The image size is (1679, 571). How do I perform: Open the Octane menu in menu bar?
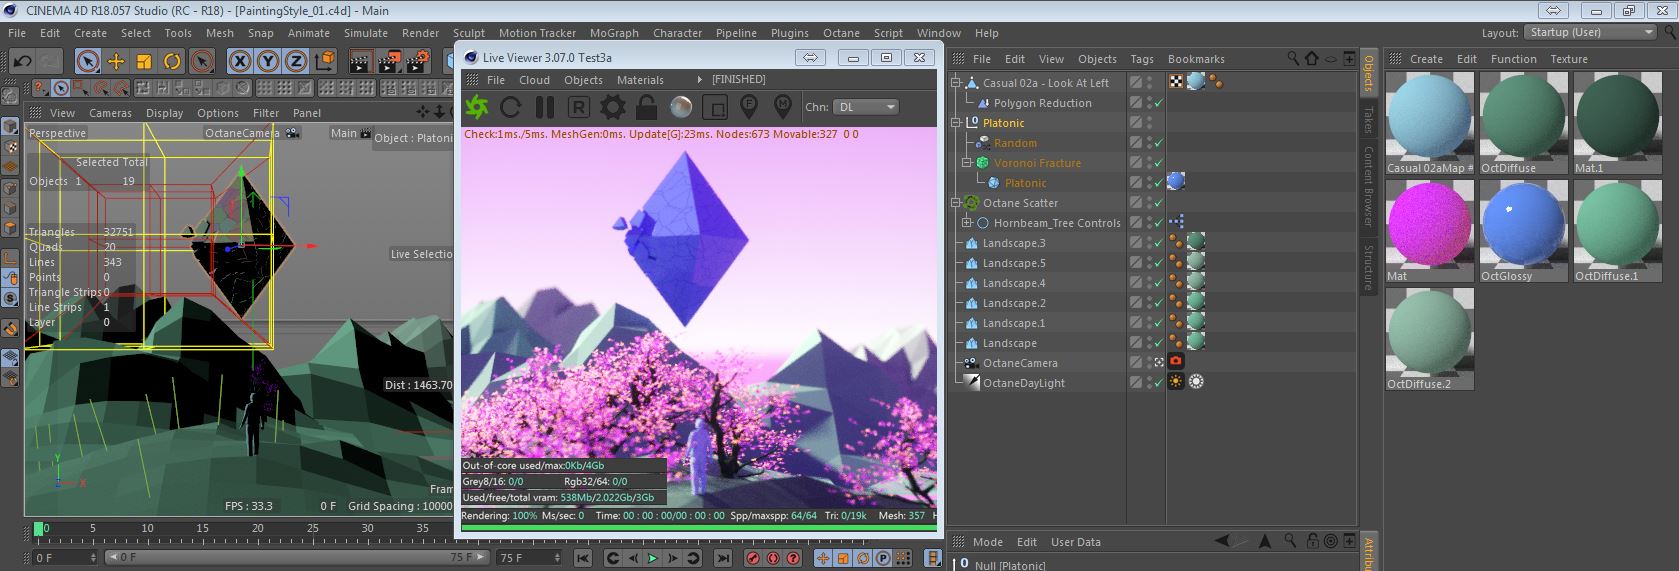pyautogui.click(x=842, y=33)
